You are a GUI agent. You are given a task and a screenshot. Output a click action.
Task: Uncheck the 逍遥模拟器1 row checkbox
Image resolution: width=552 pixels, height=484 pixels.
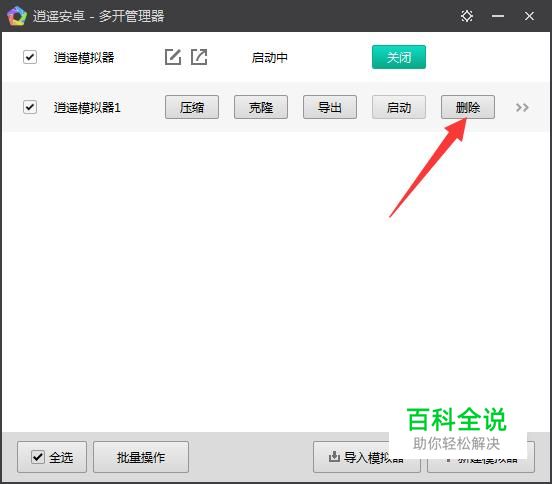(30, 107)
